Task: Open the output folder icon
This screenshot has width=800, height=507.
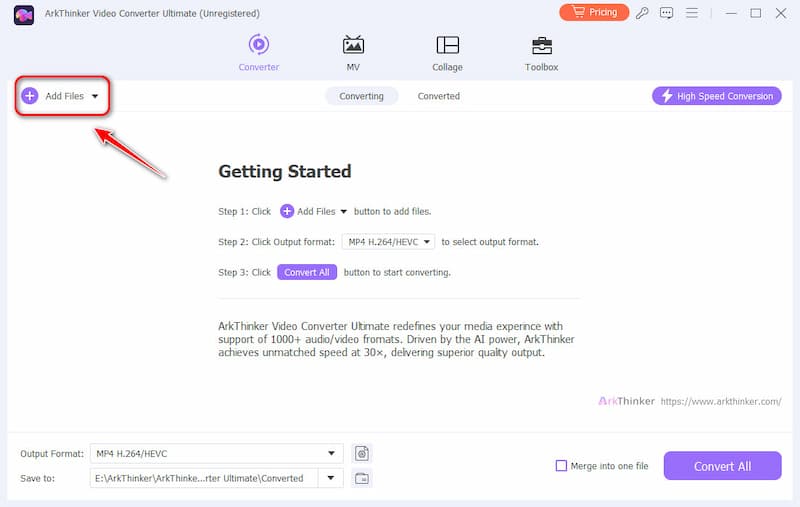Action: pos(362,478)
